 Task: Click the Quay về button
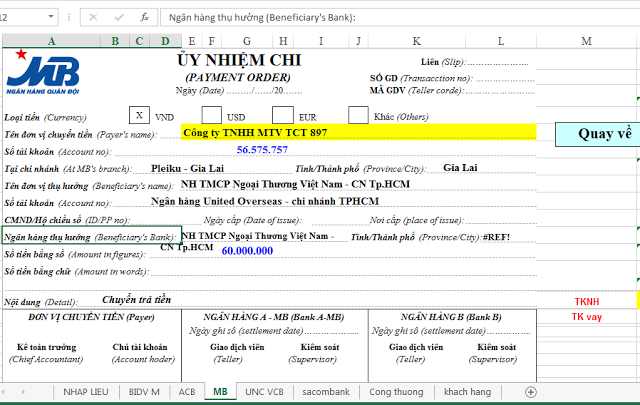click(x=596, y=134)
